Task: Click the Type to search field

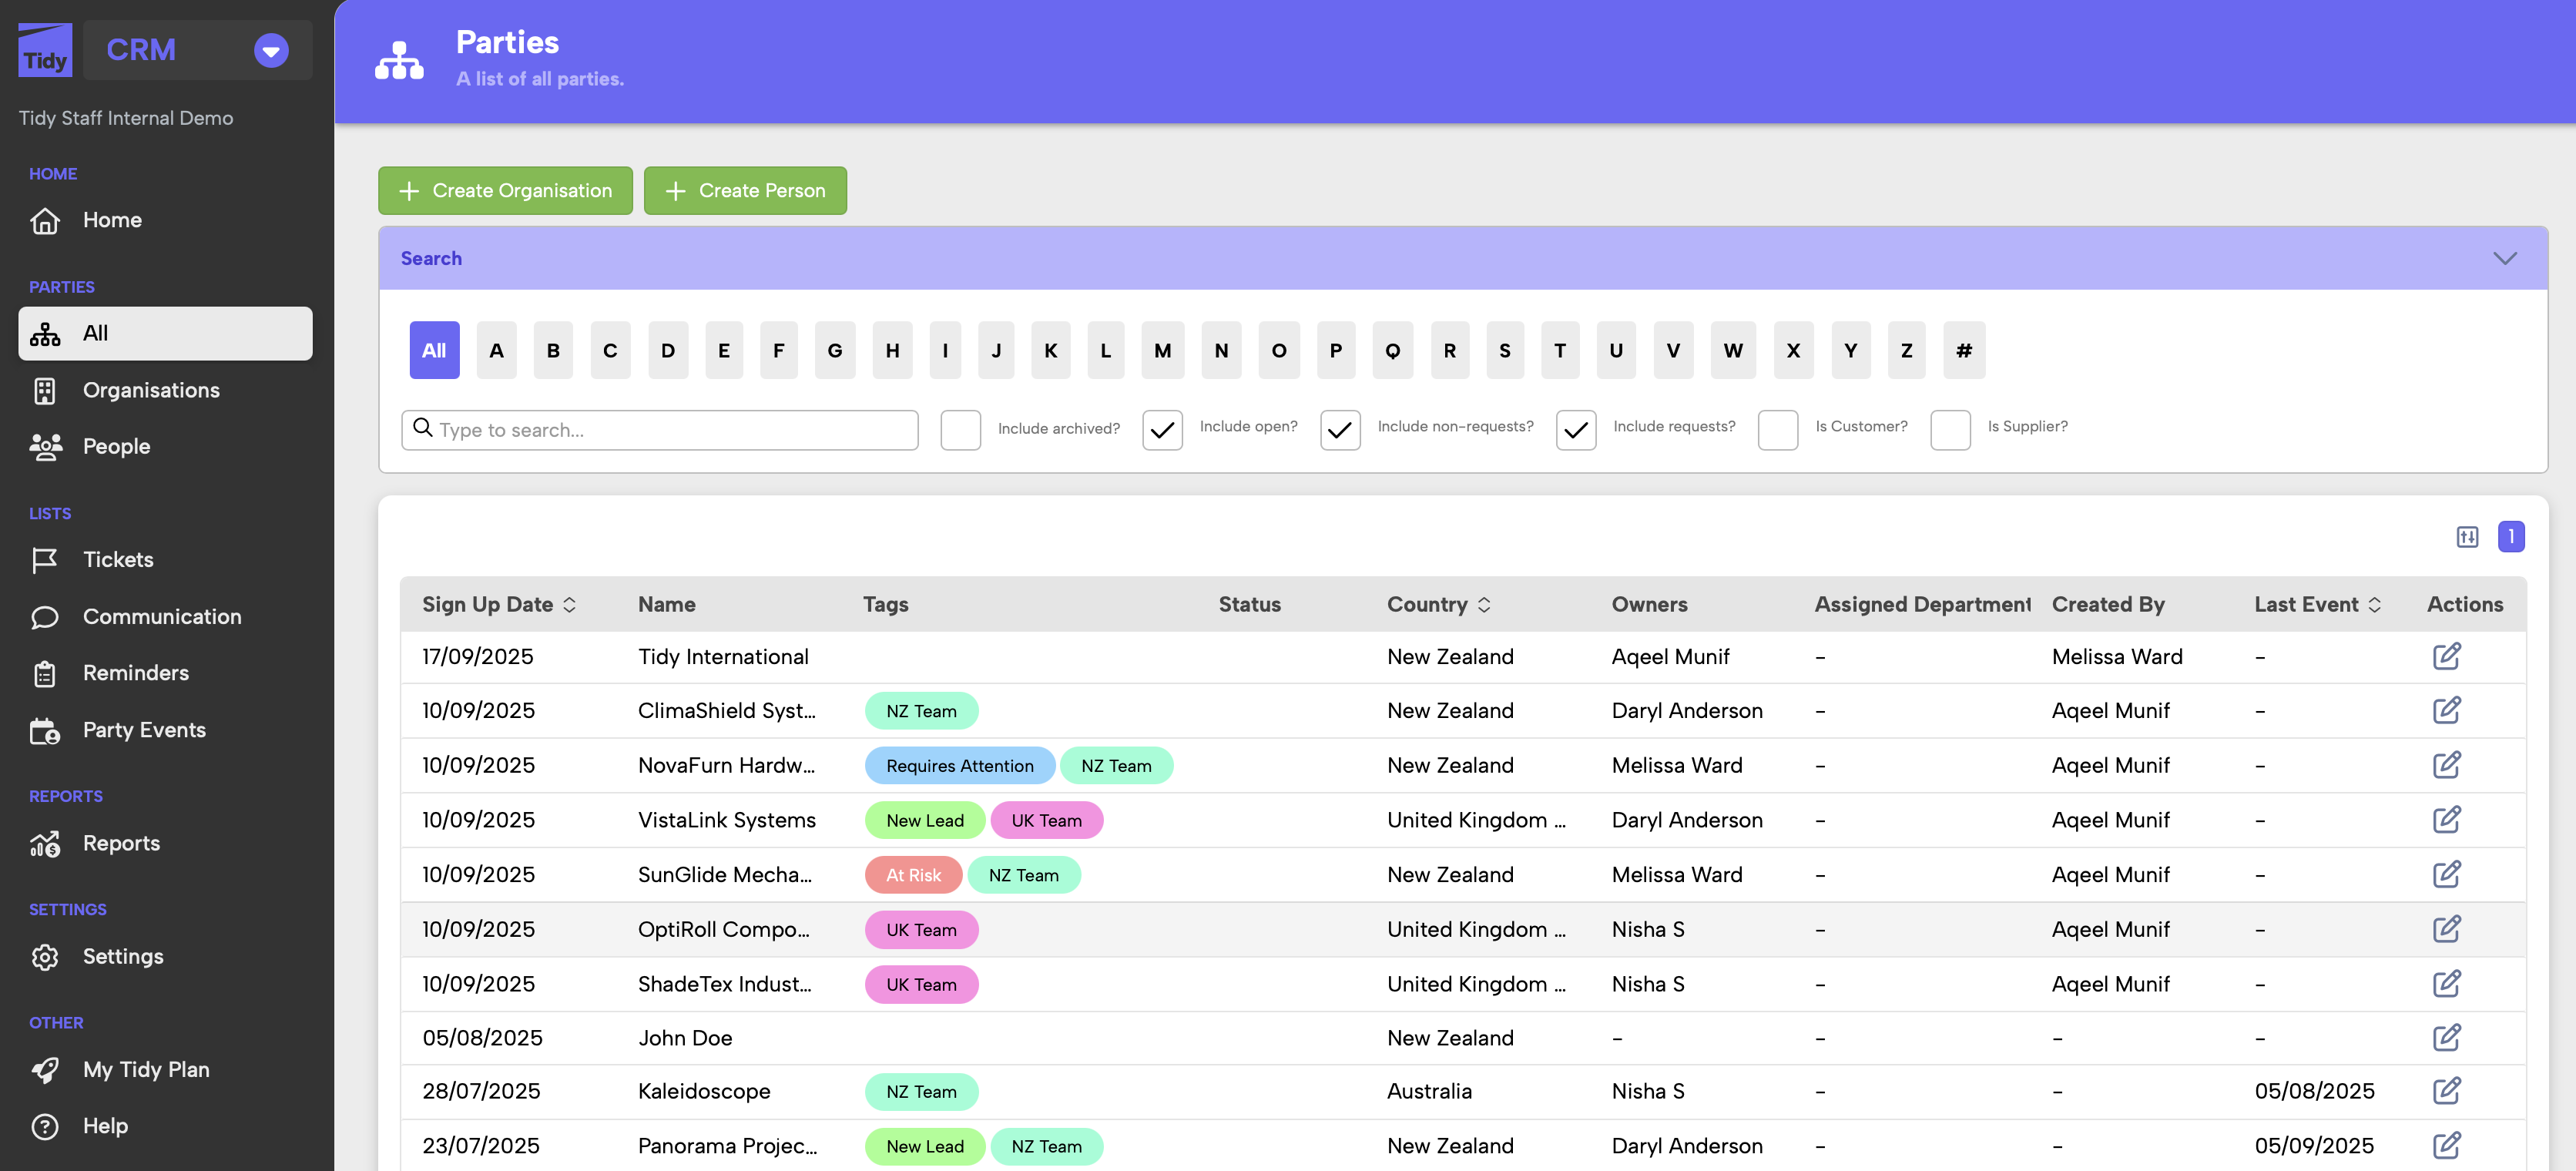Action: [670, 430]
